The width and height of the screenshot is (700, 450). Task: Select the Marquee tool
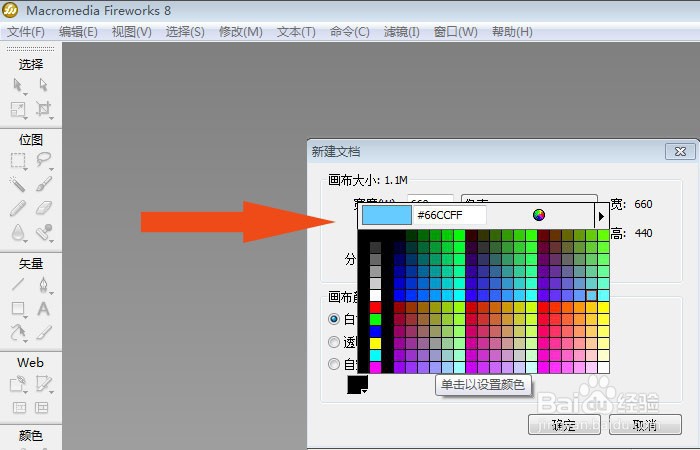click(18, 160)
